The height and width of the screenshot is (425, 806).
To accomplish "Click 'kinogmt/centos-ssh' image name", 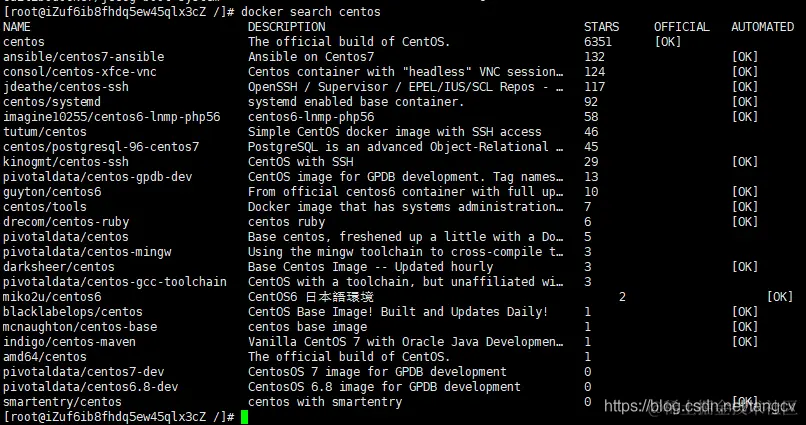I will coord(66,161).
